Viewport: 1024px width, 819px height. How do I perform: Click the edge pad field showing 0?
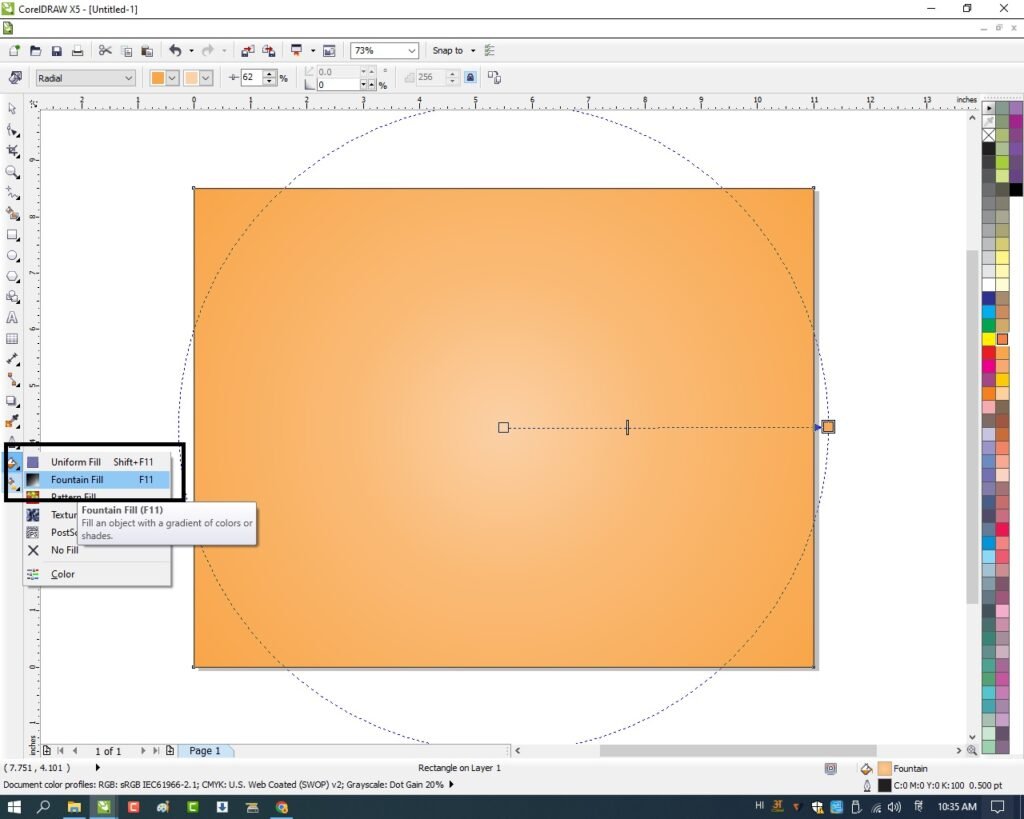338,85
